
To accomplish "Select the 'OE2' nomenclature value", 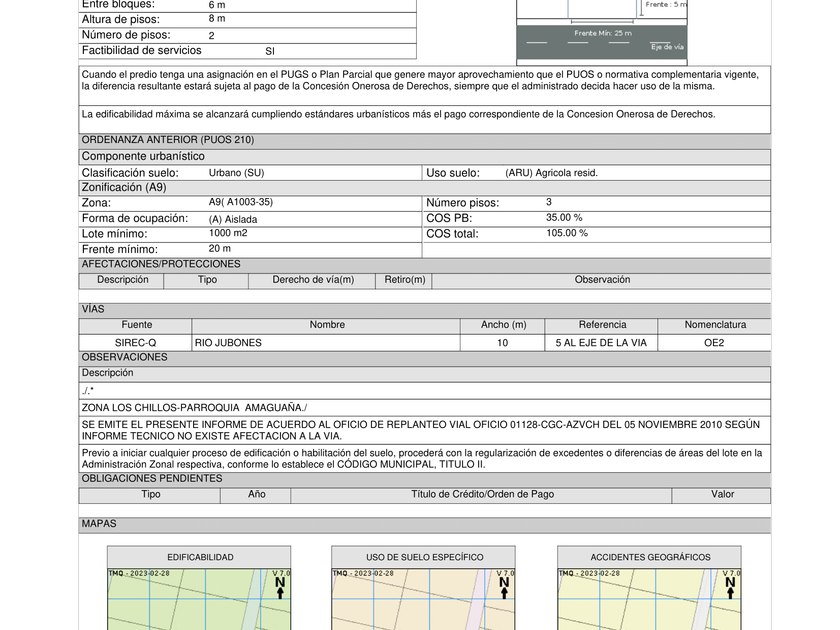I will coord(714,343).
